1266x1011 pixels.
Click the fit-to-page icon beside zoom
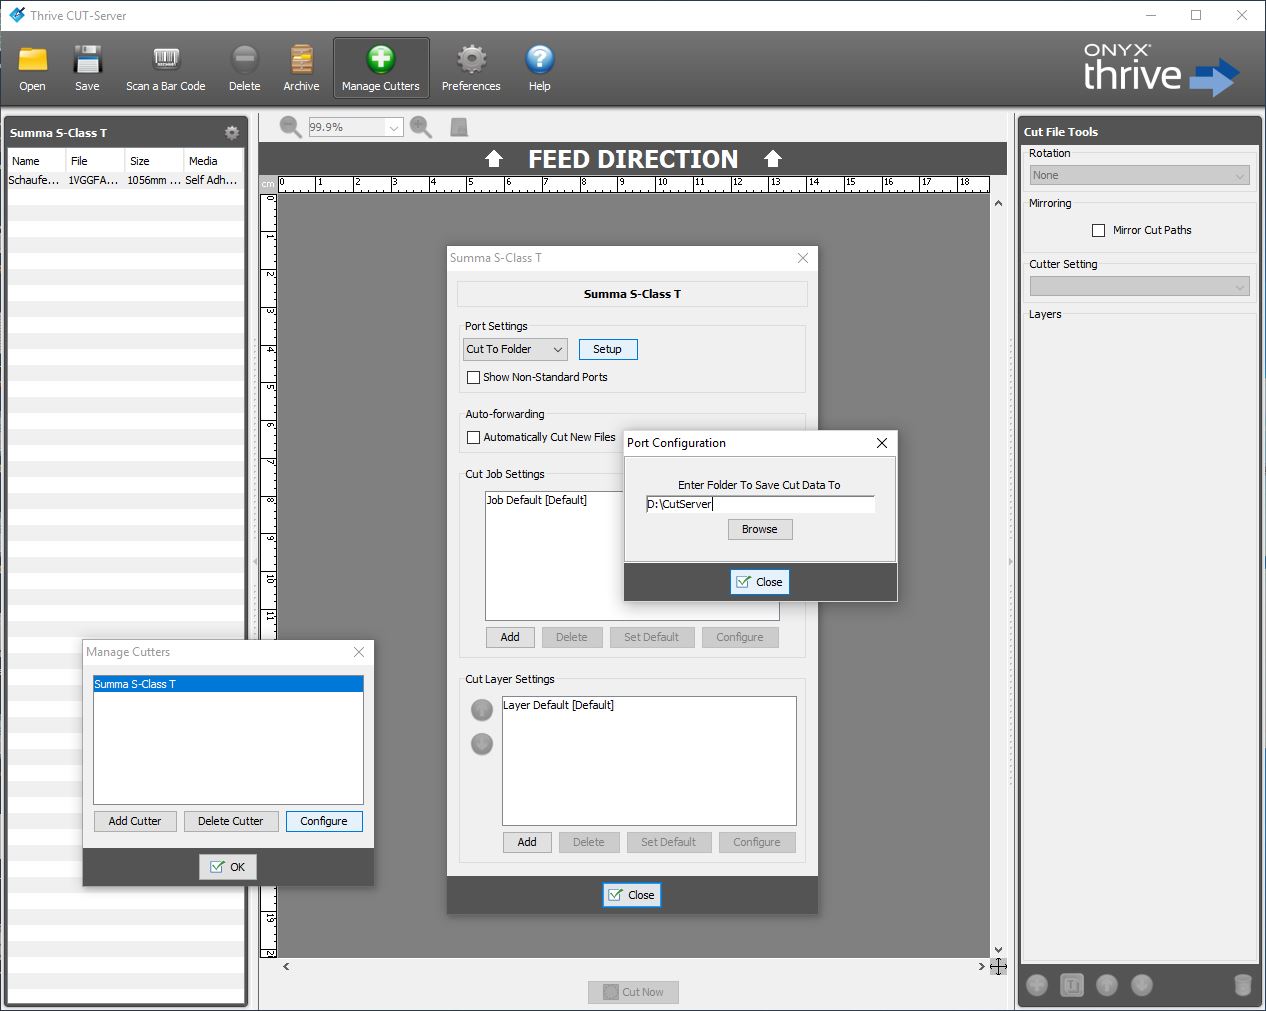(459, 127)
